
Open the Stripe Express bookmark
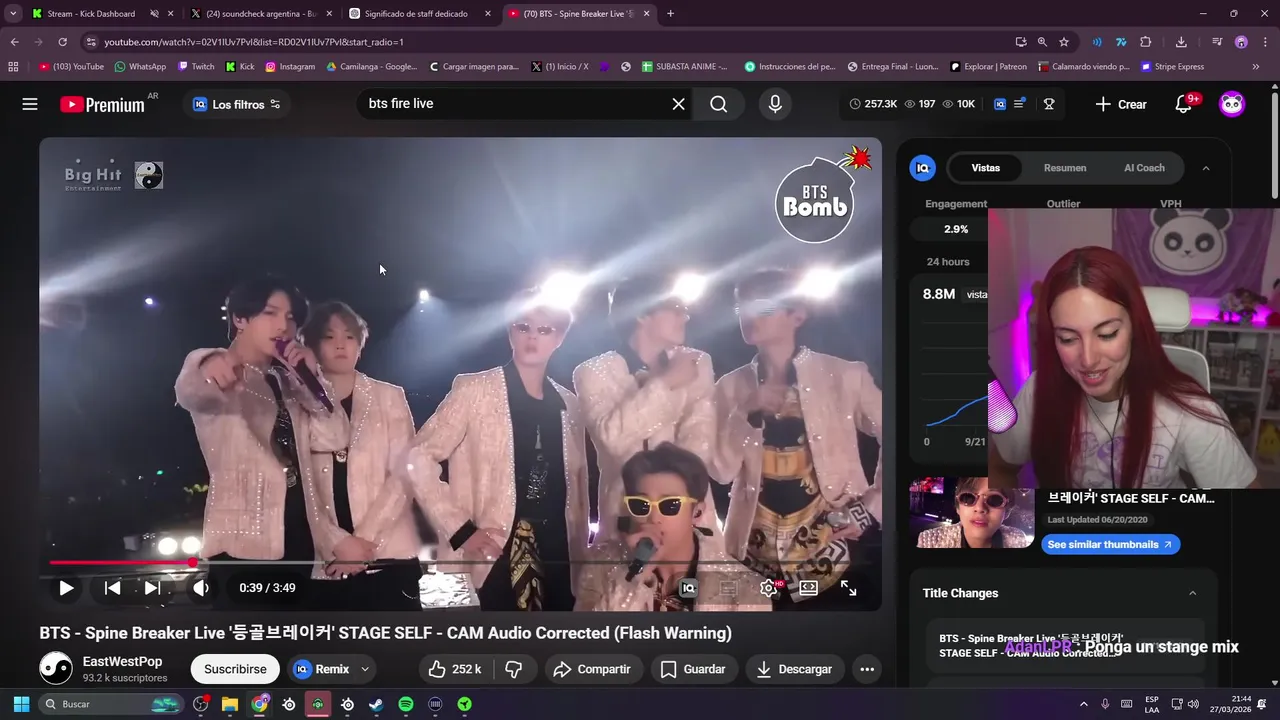(1172, 67)
